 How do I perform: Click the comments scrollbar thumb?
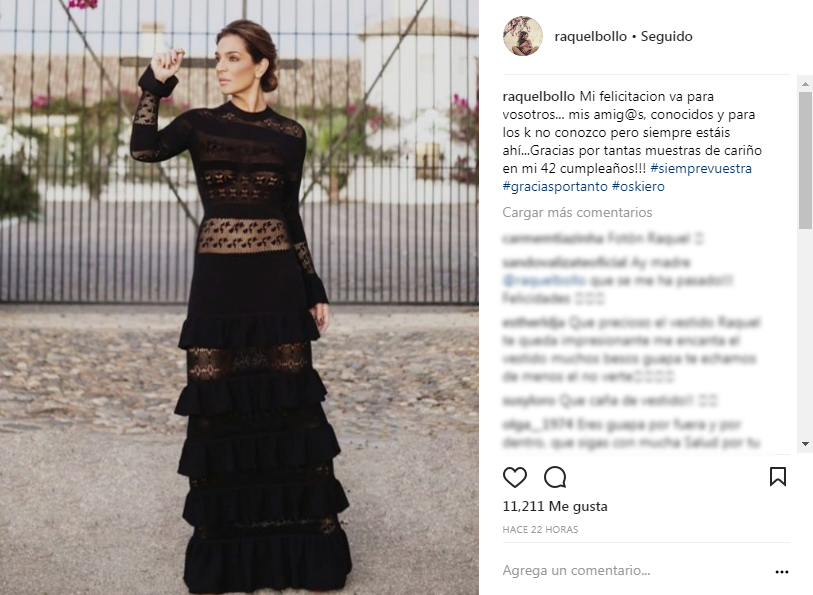[805, 160]
